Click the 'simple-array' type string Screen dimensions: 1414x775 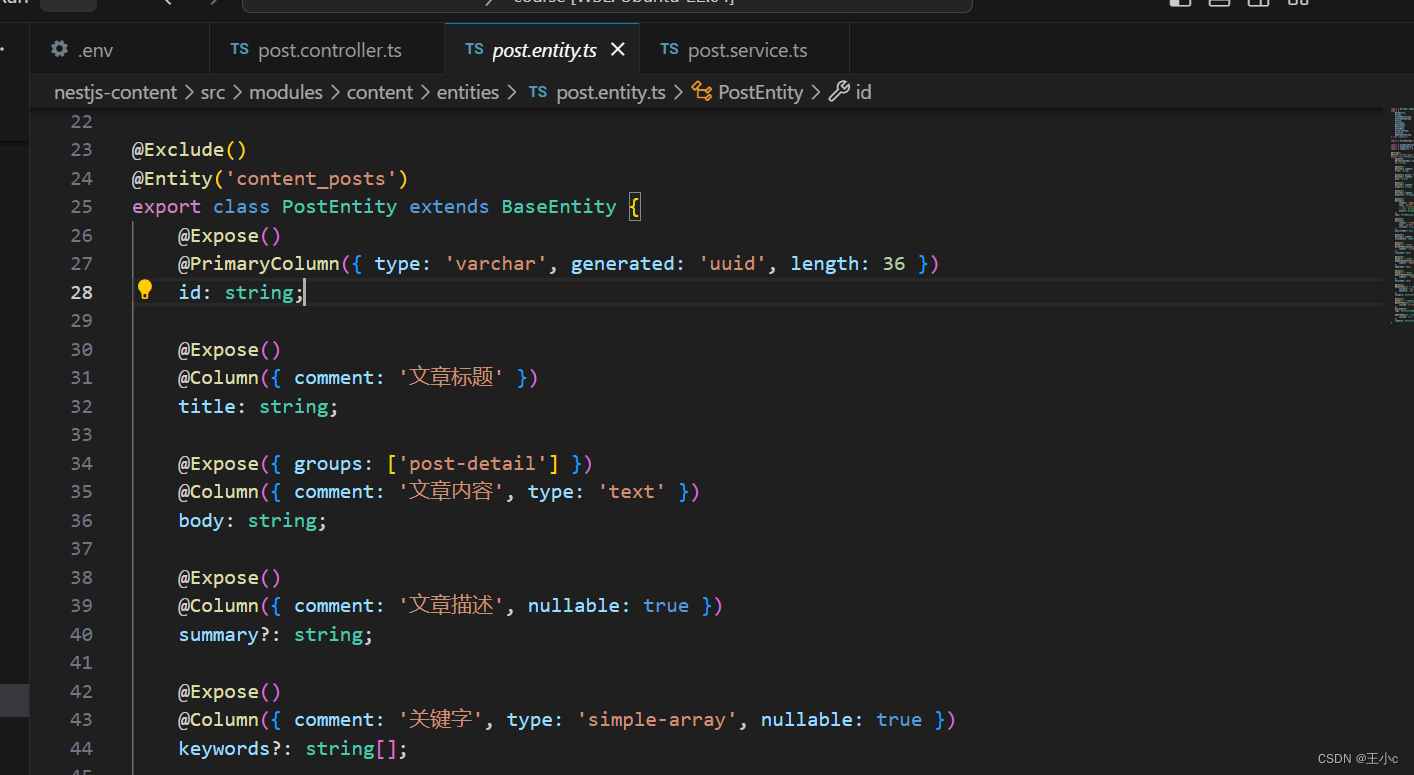(658, 720)
